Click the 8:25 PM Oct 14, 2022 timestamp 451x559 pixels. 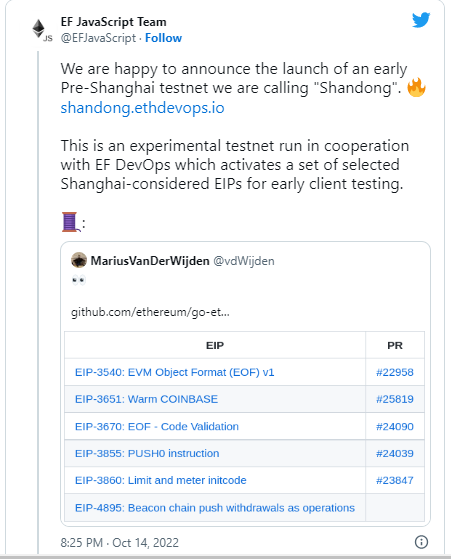(x=119, y=542)
